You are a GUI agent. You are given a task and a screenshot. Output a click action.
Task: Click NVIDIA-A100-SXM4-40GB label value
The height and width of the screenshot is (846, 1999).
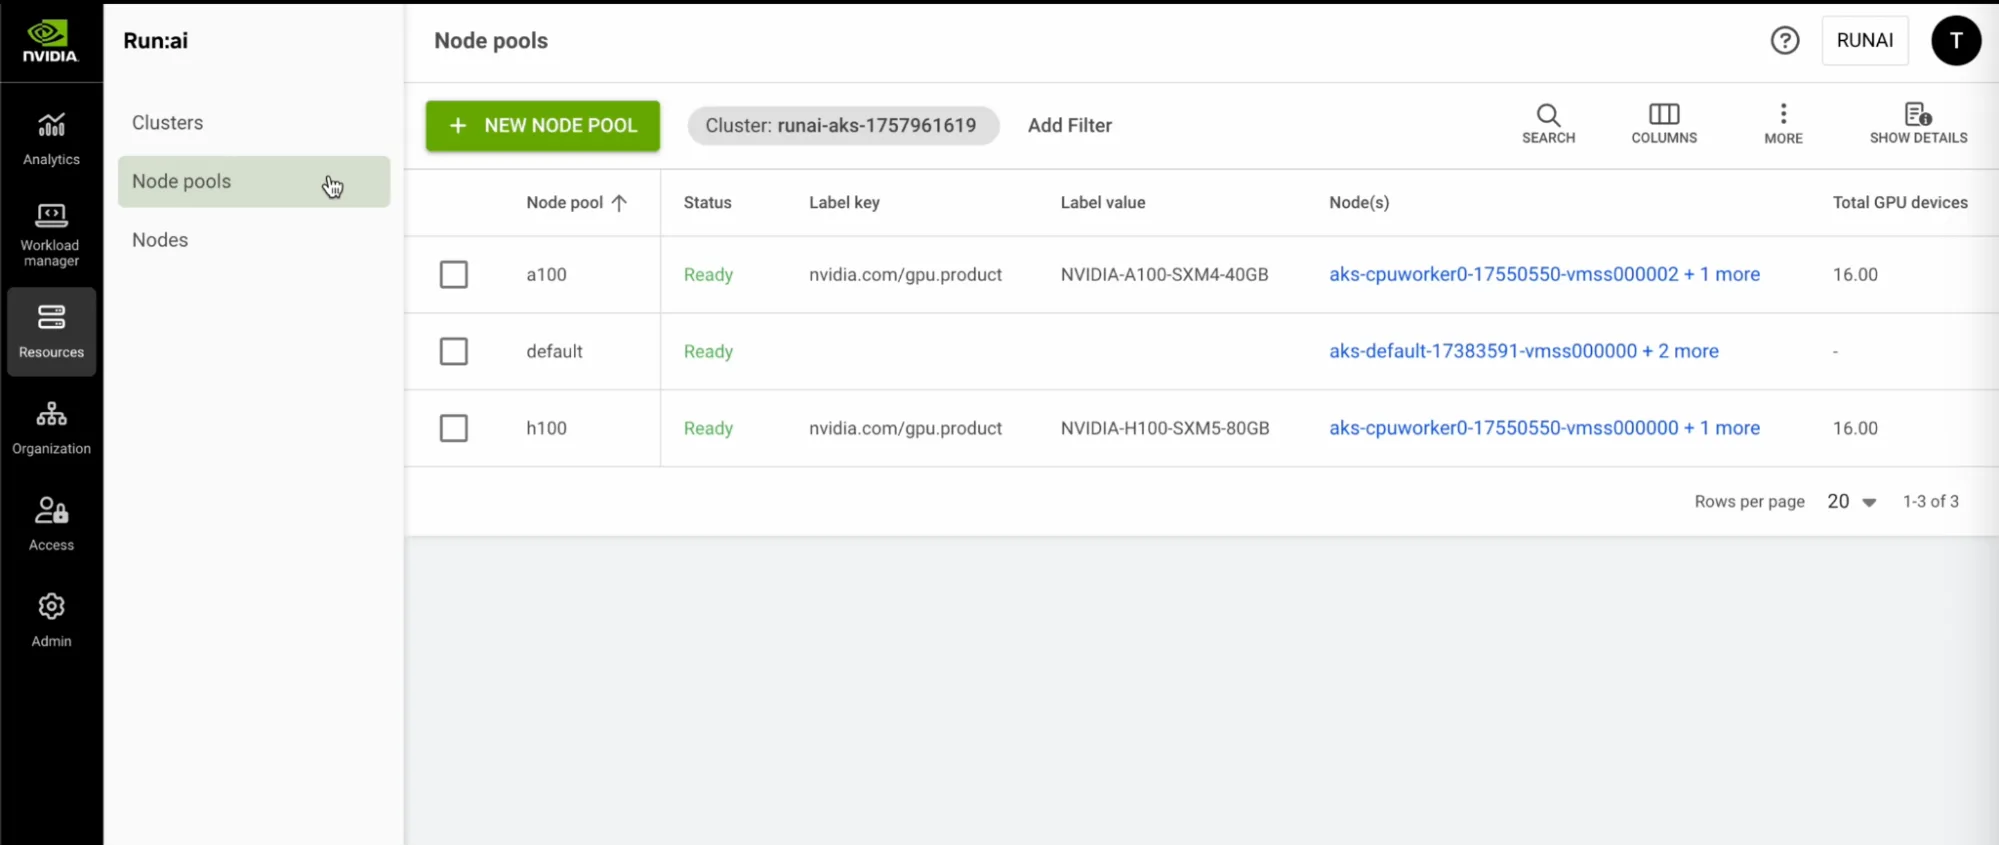1164,275
